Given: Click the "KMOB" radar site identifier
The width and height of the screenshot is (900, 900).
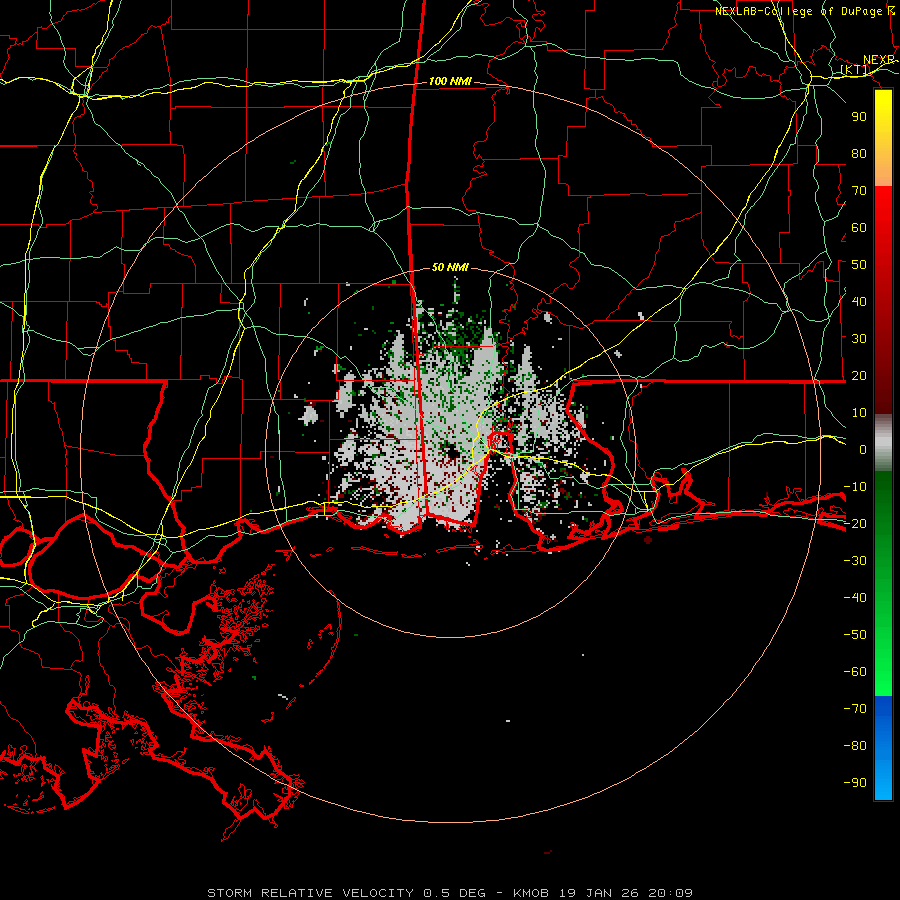Looking at the screenshot, I should pyautogui.click(x=532, y=893).
